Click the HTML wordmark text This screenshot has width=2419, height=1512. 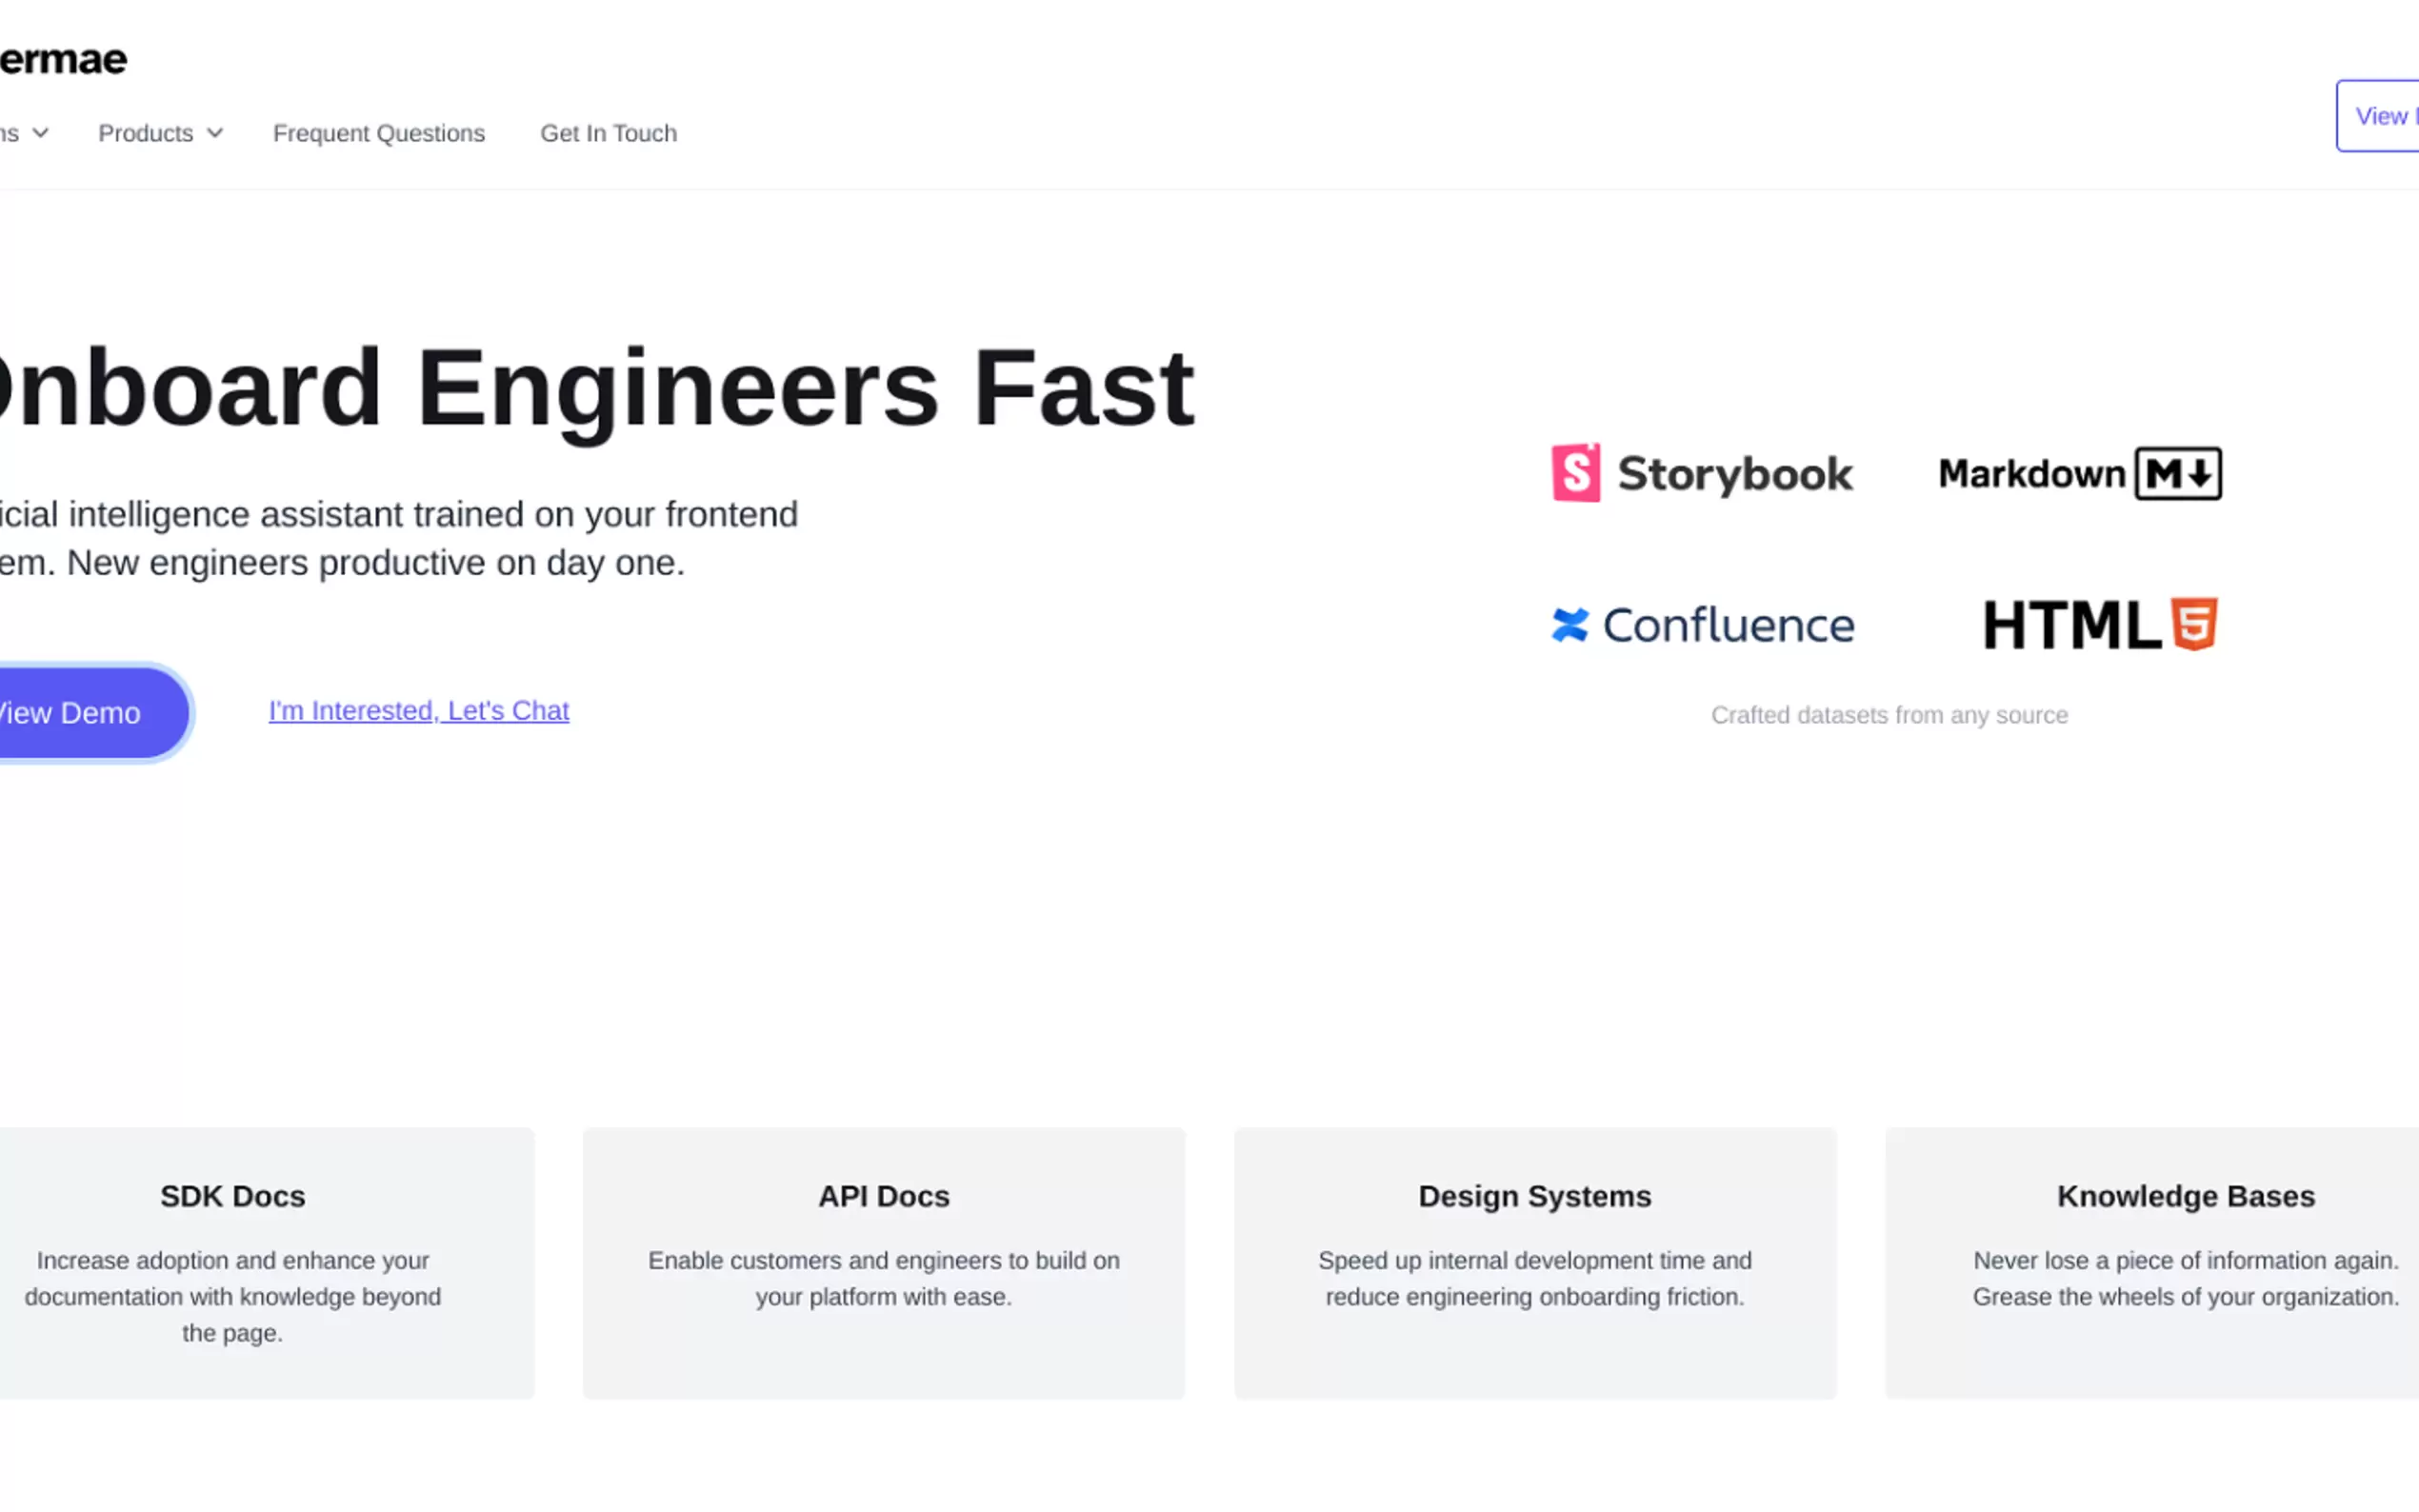pyautogui.click(x=2072, y=625)
